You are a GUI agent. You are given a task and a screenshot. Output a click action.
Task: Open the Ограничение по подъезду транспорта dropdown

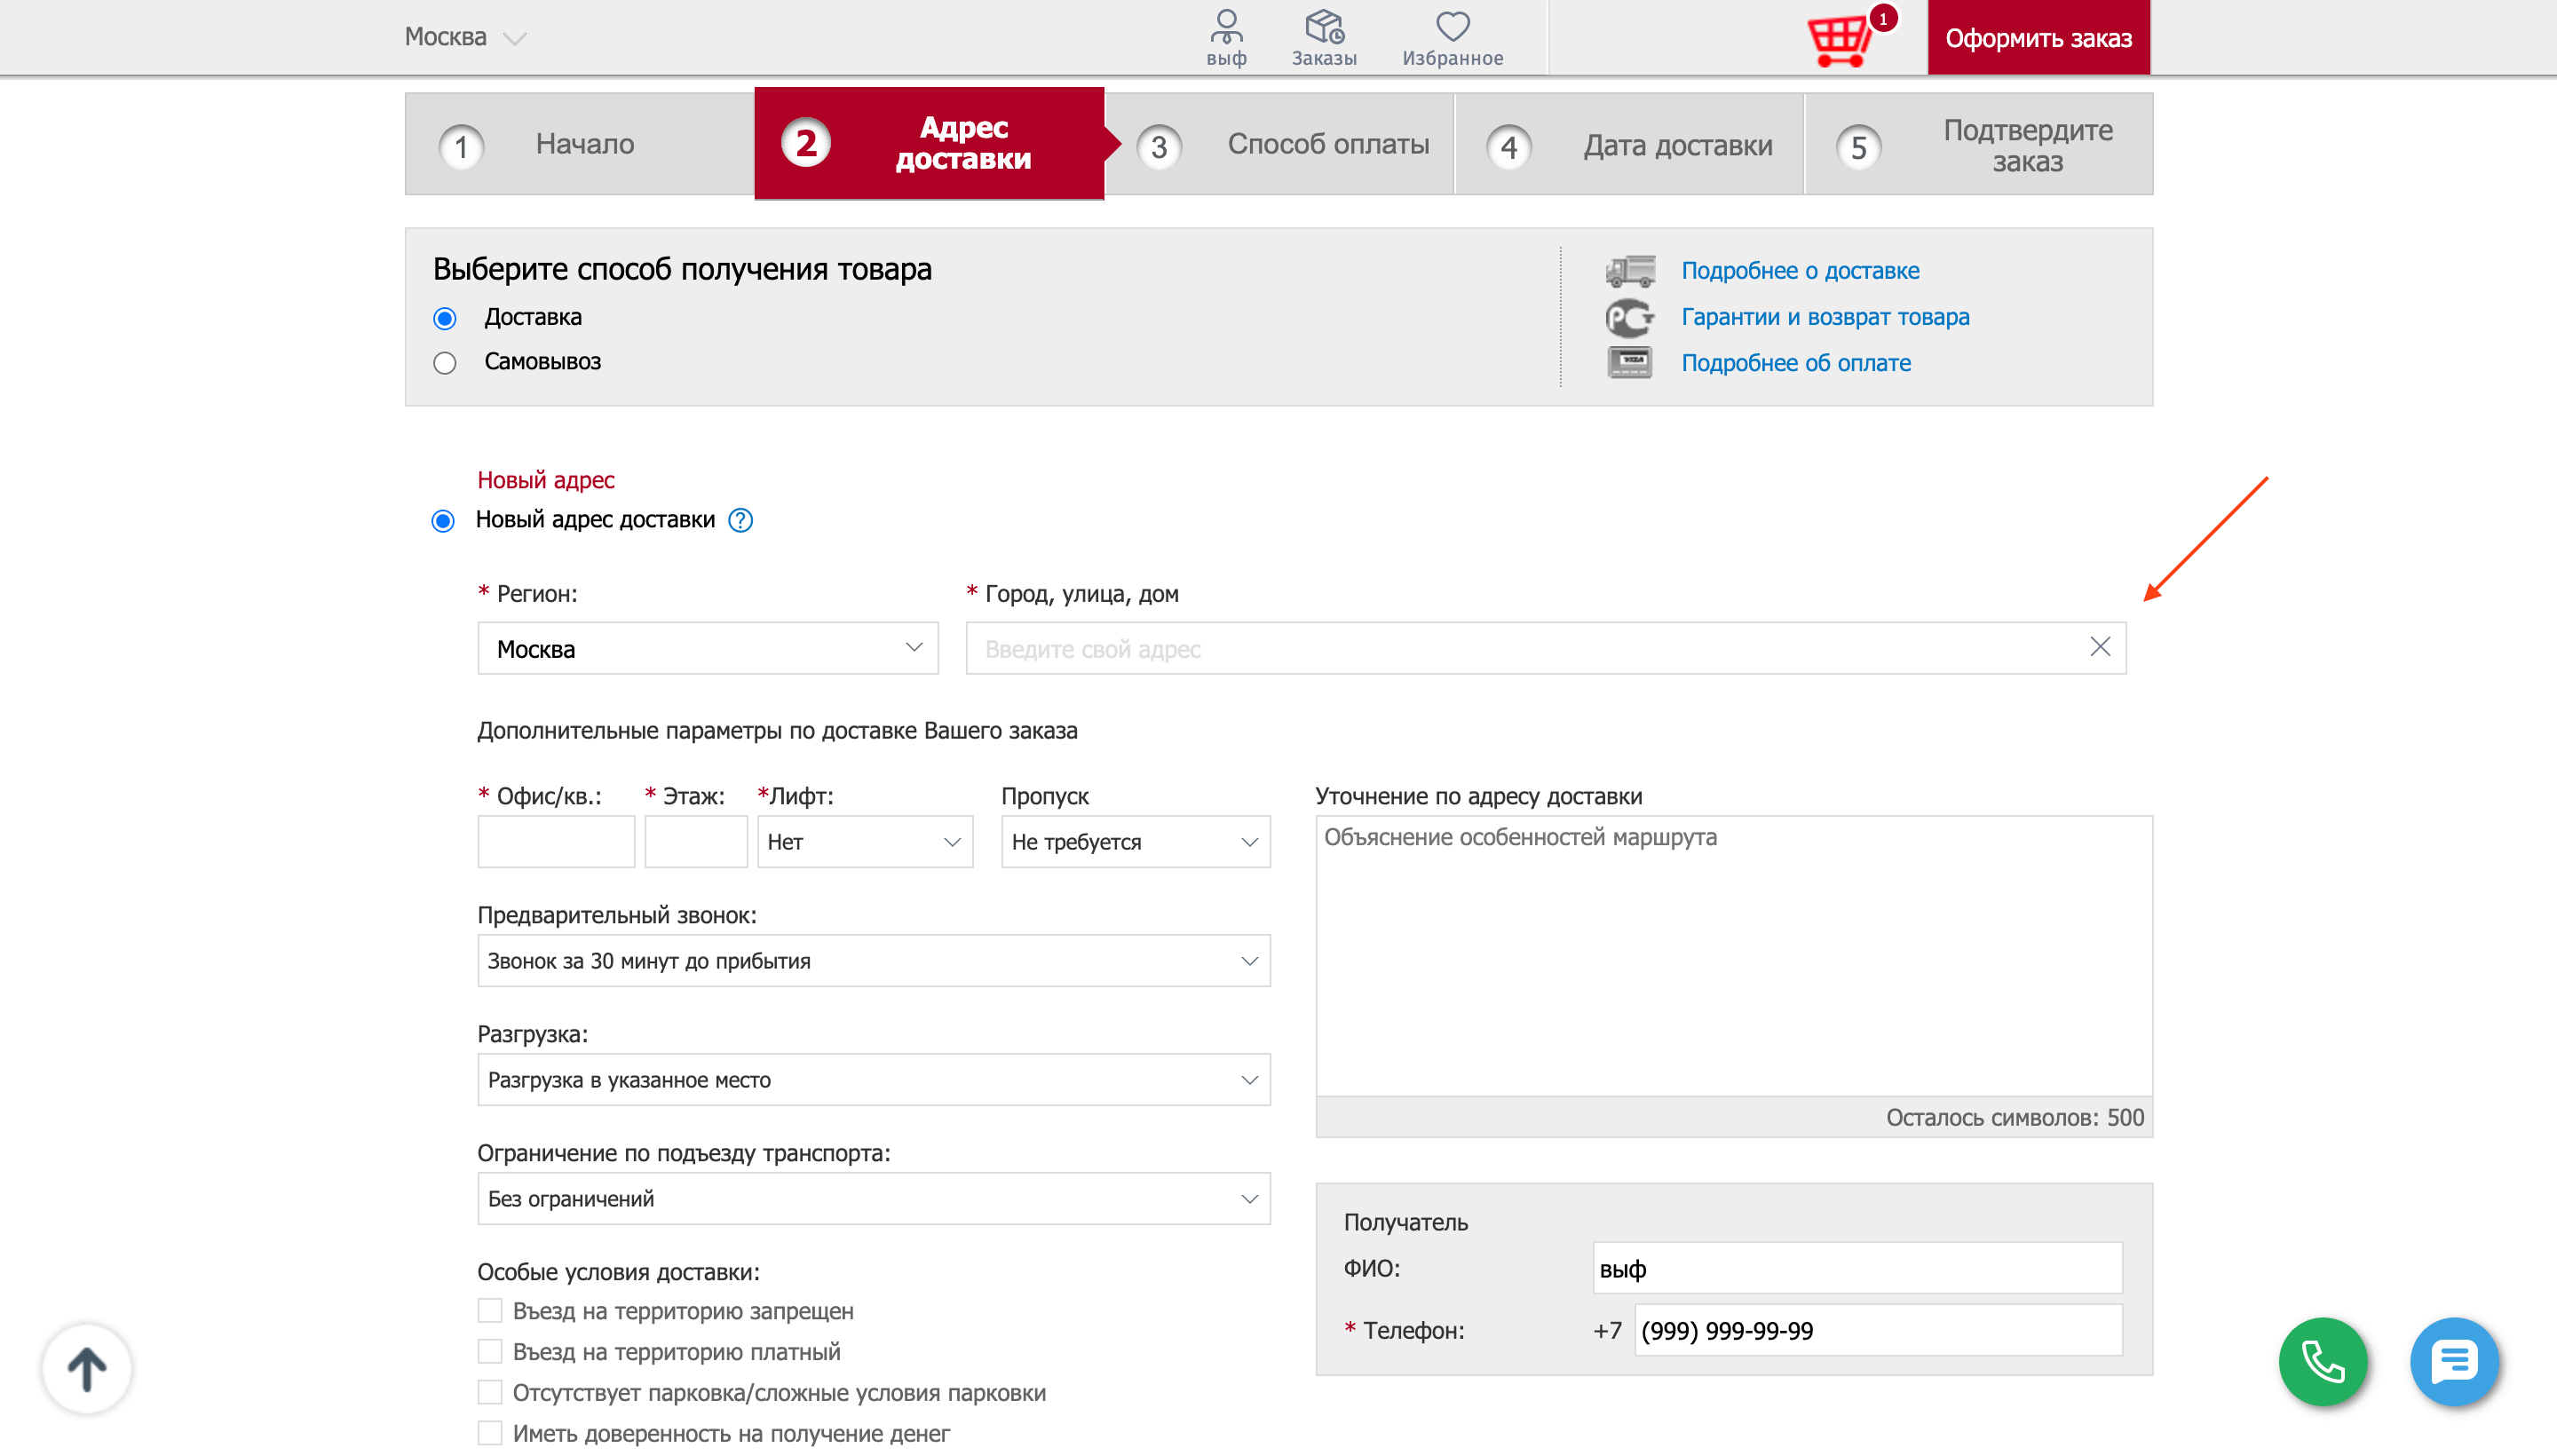coord(874,1199)
